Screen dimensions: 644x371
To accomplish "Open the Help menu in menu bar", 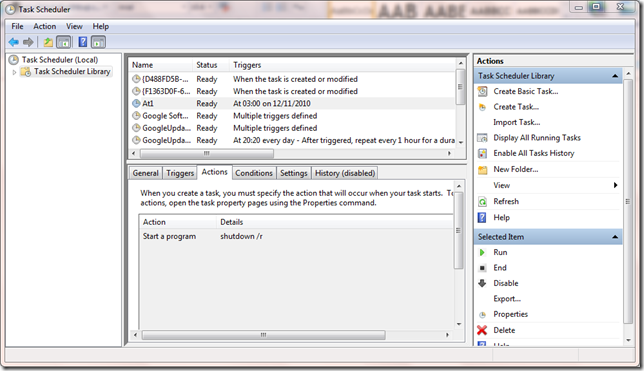I will (101, 26).
